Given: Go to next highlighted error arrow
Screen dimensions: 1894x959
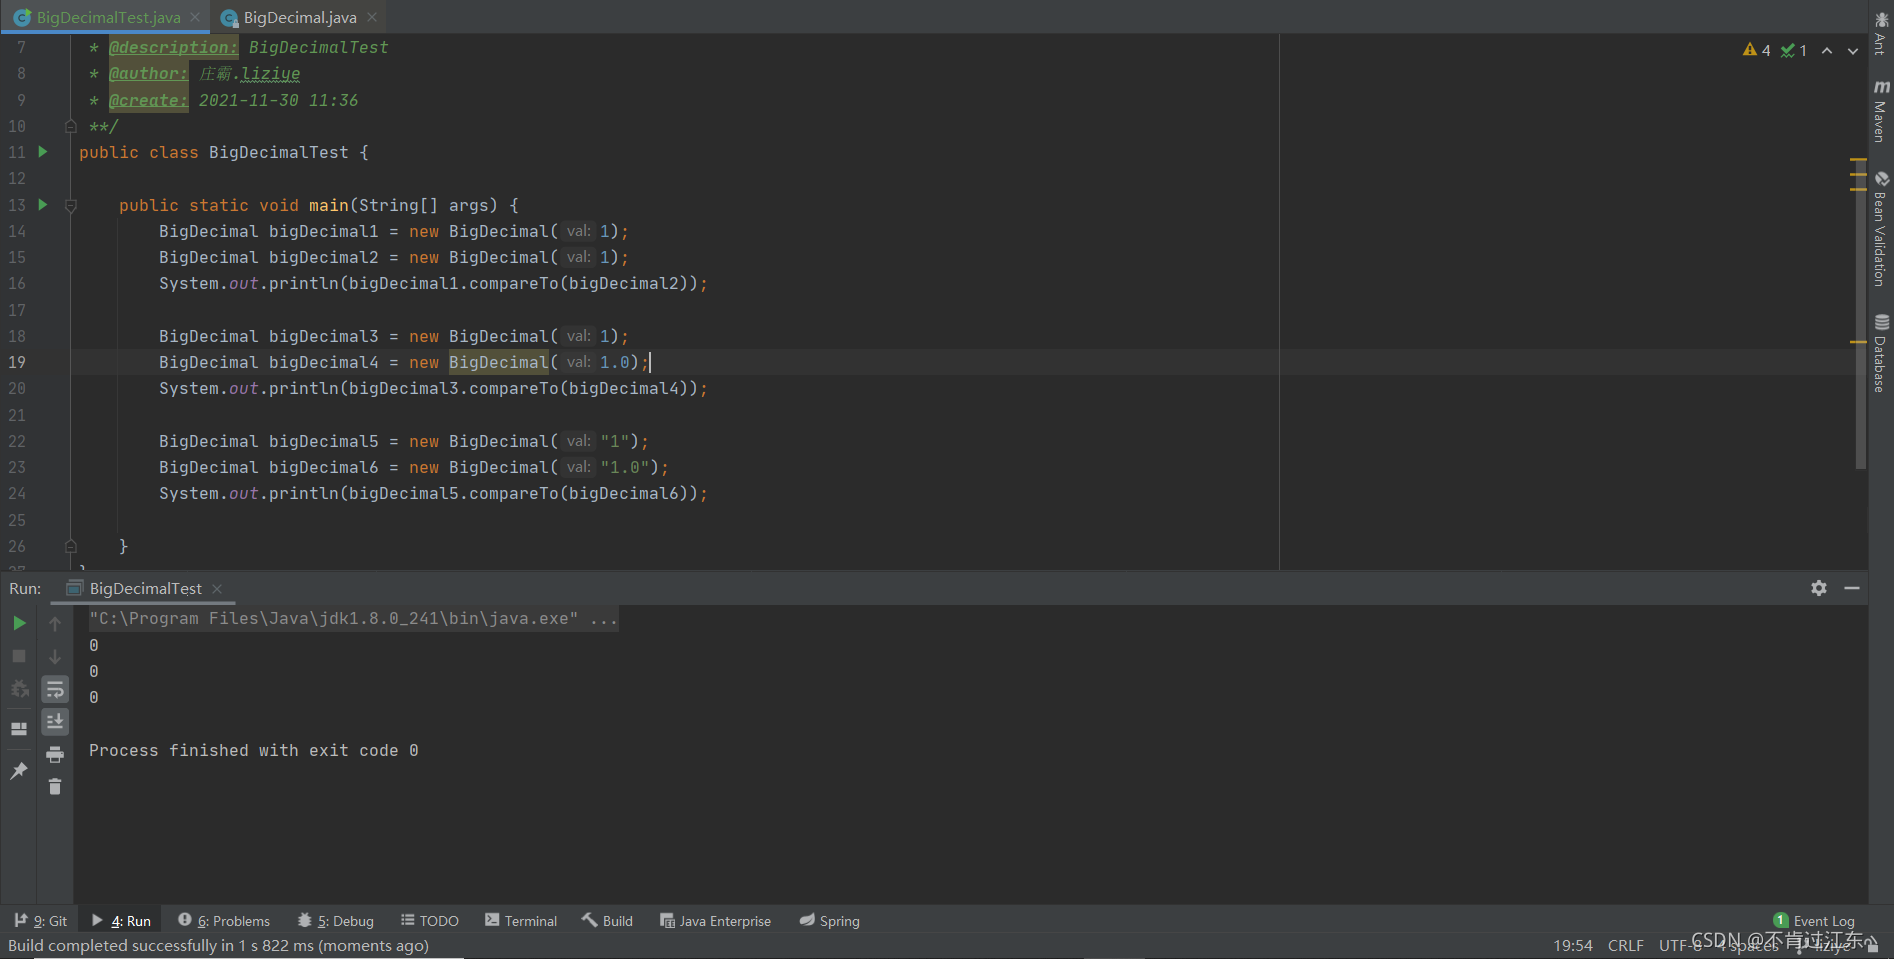Looking at the screenshot, I should (x=1853, y=50).
